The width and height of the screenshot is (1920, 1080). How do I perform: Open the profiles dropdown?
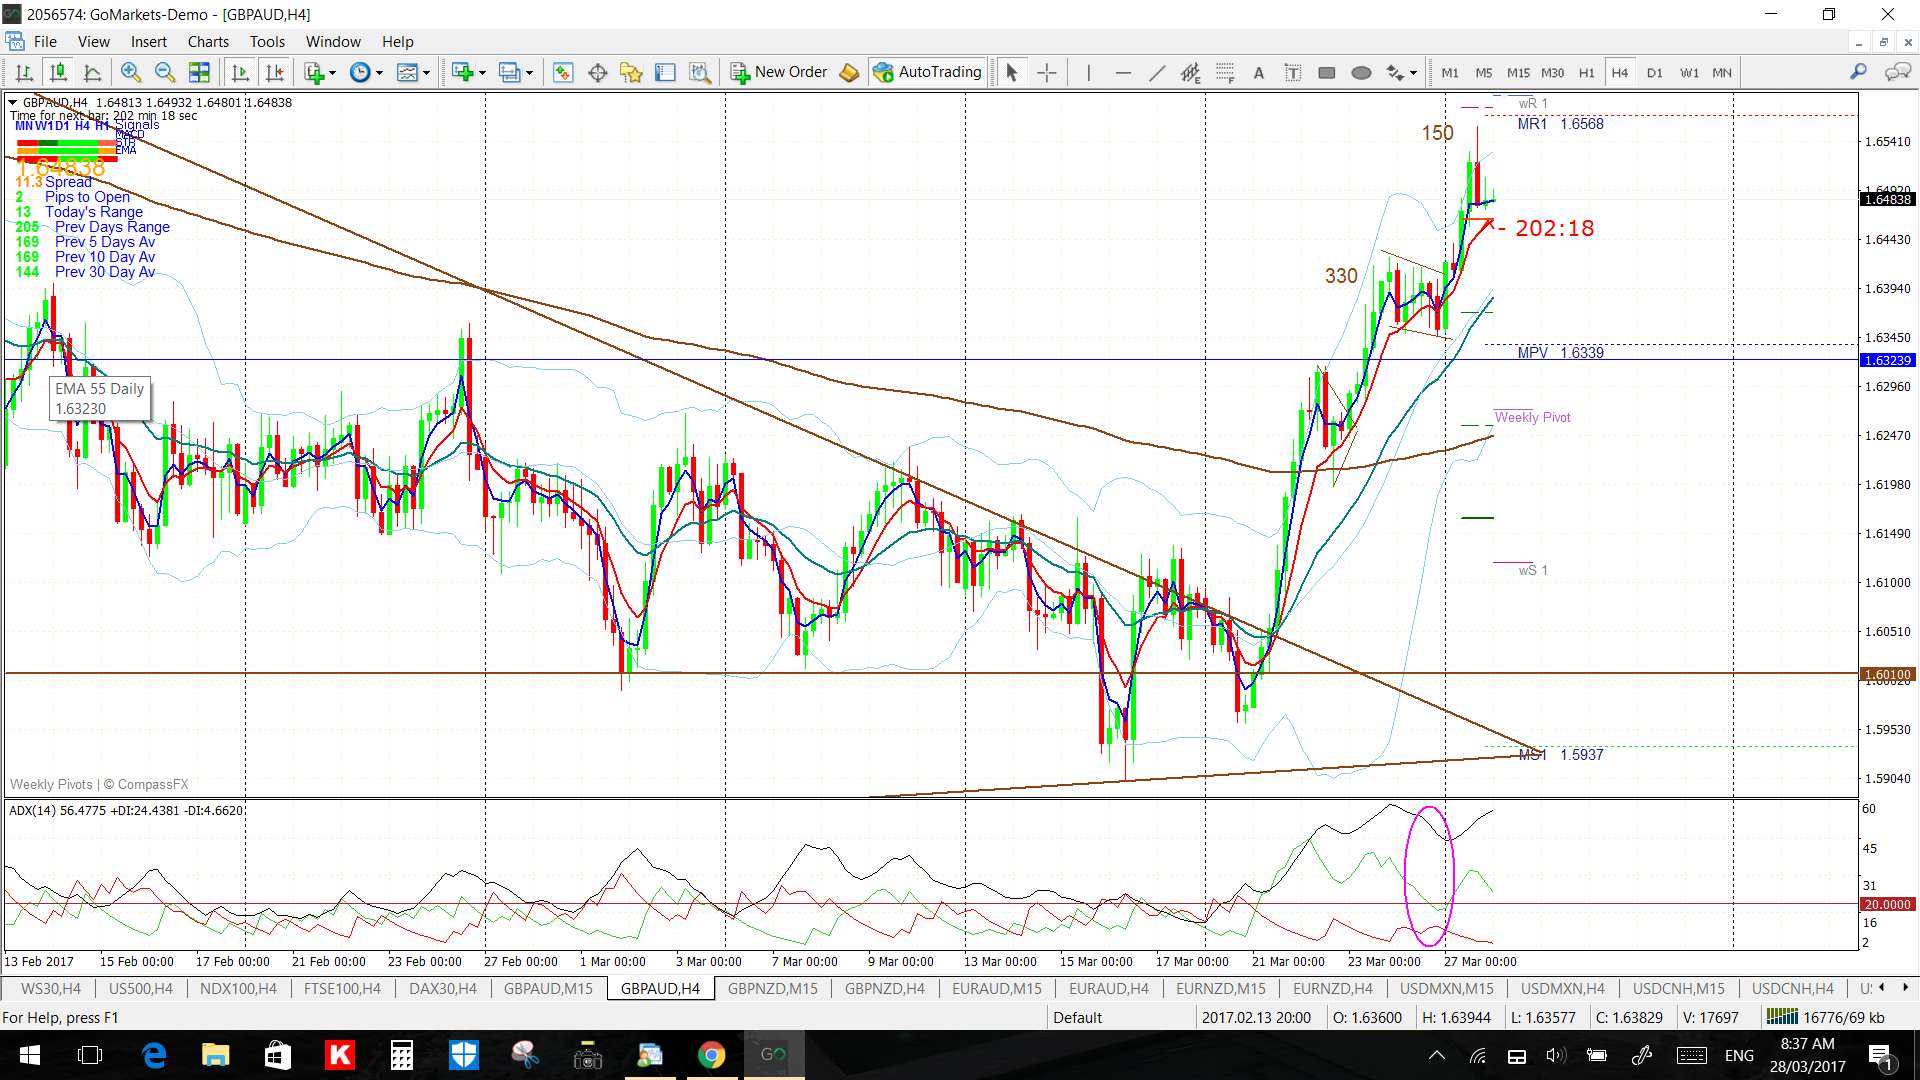pyautogui.click(x=515, y=72)
